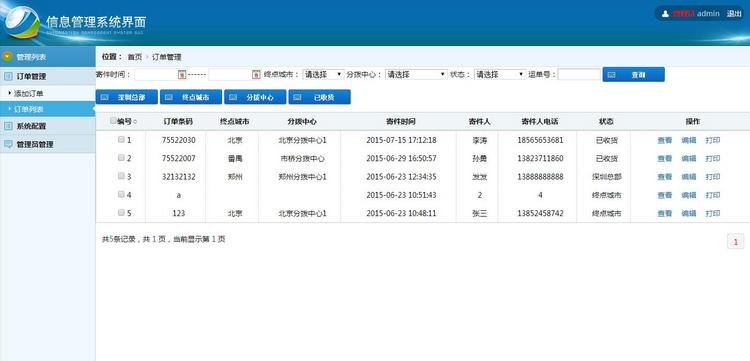Click sender name 张三

coord(479,213)
